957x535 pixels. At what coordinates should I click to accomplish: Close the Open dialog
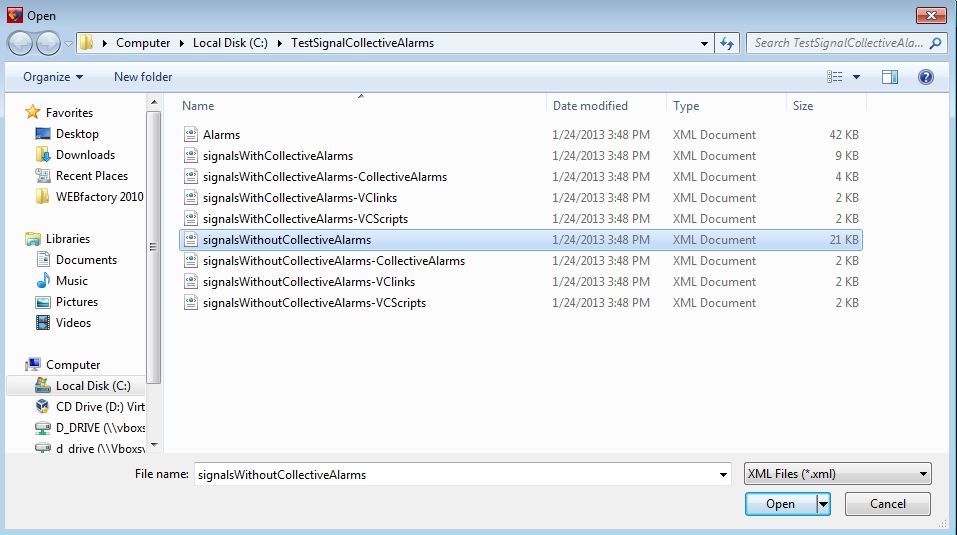coord(931,15)
